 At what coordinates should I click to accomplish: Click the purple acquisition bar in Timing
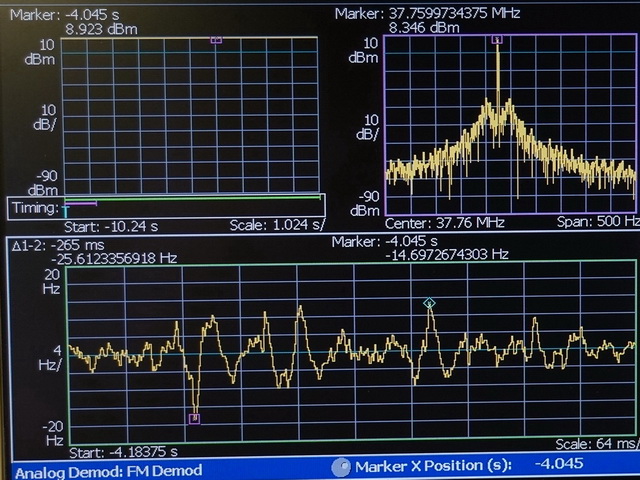point(81,203)
